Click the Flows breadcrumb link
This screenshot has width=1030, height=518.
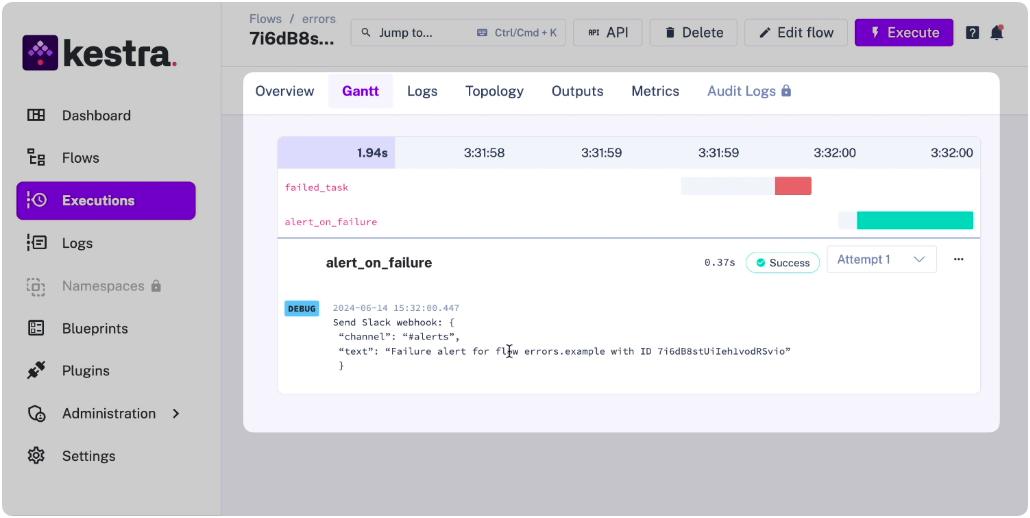(265, 18)
